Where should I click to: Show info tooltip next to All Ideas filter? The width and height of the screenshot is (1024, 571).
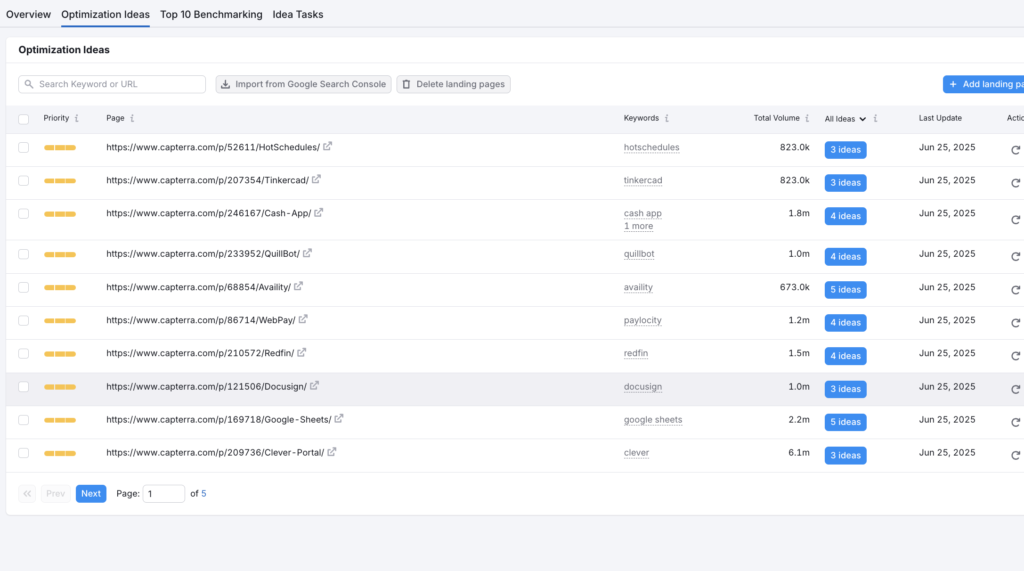tap(875, 118)
